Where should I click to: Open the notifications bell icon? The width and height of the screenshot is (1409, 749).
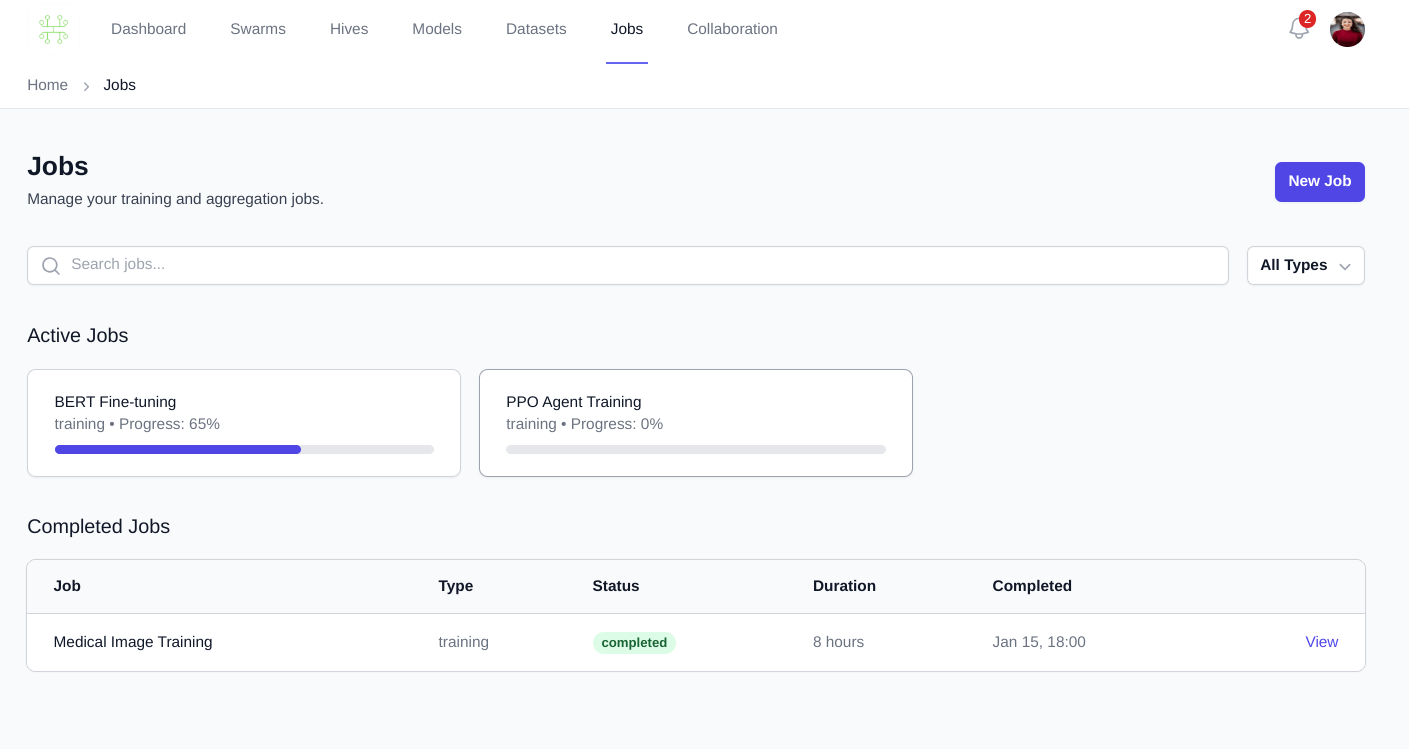coord(1298,29)
